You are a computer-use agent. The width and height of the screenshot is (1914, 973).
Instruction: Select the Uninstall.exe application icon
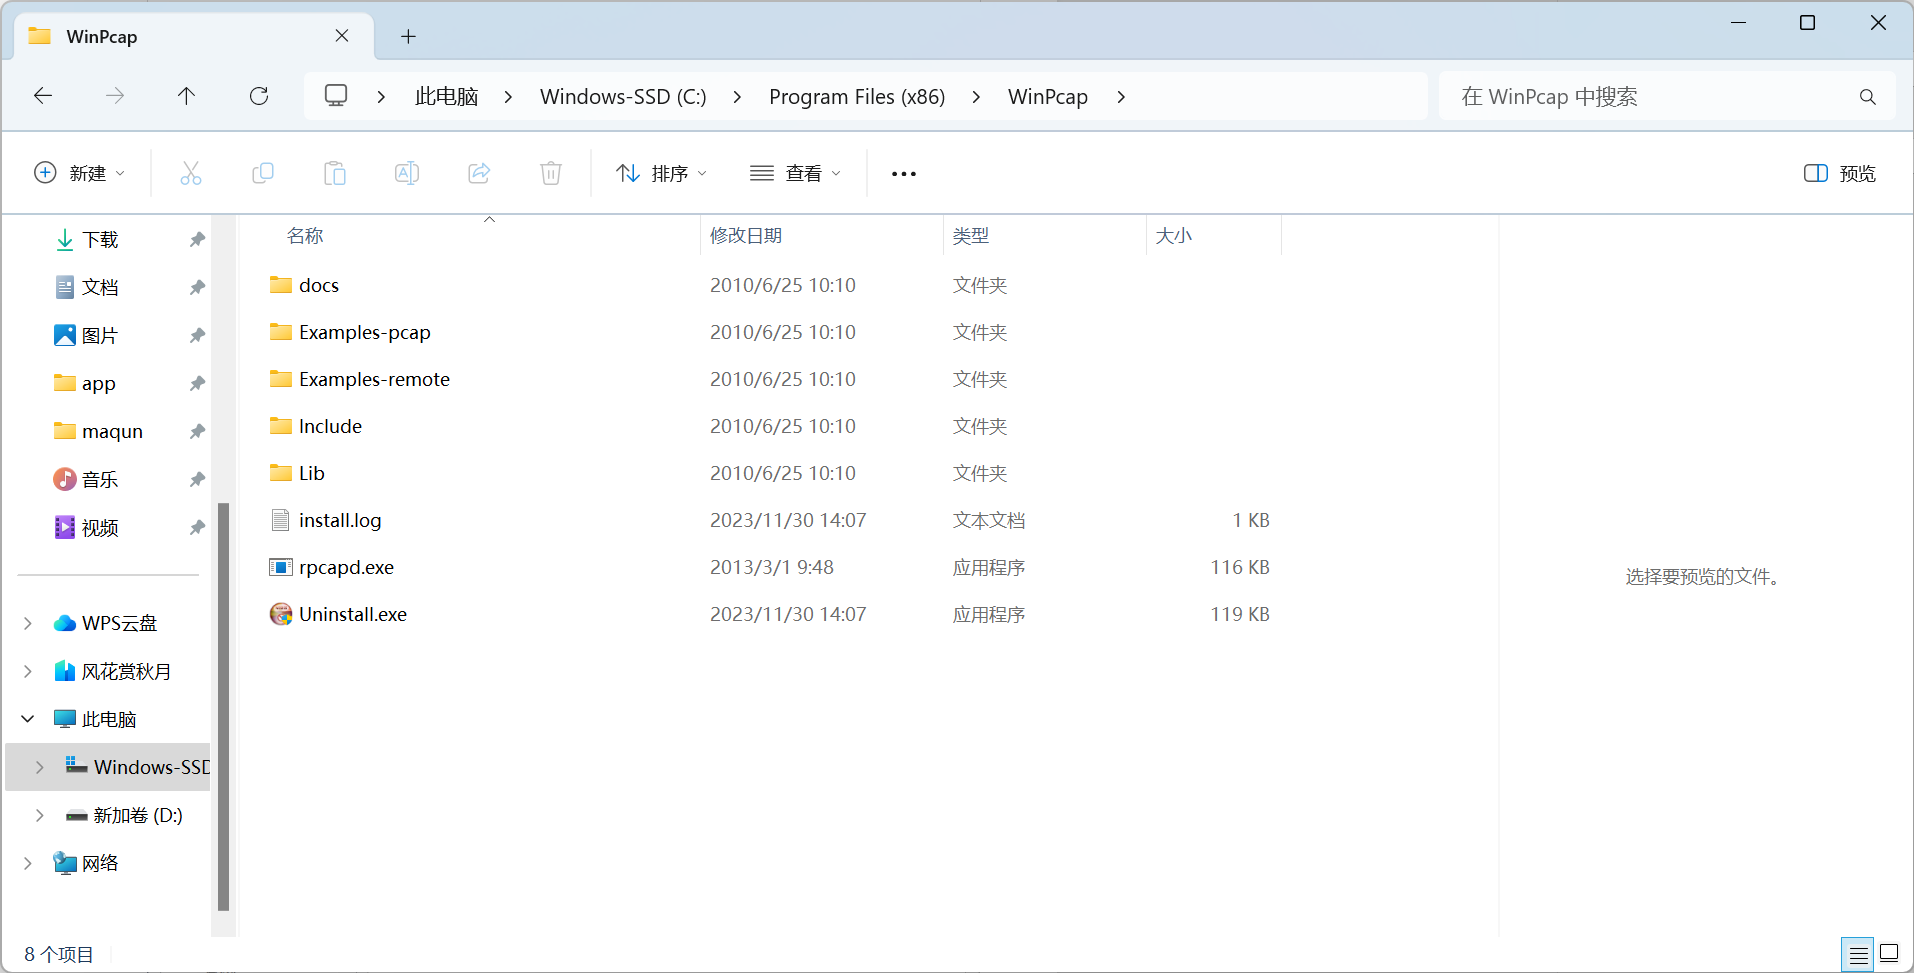coord(281,614)
